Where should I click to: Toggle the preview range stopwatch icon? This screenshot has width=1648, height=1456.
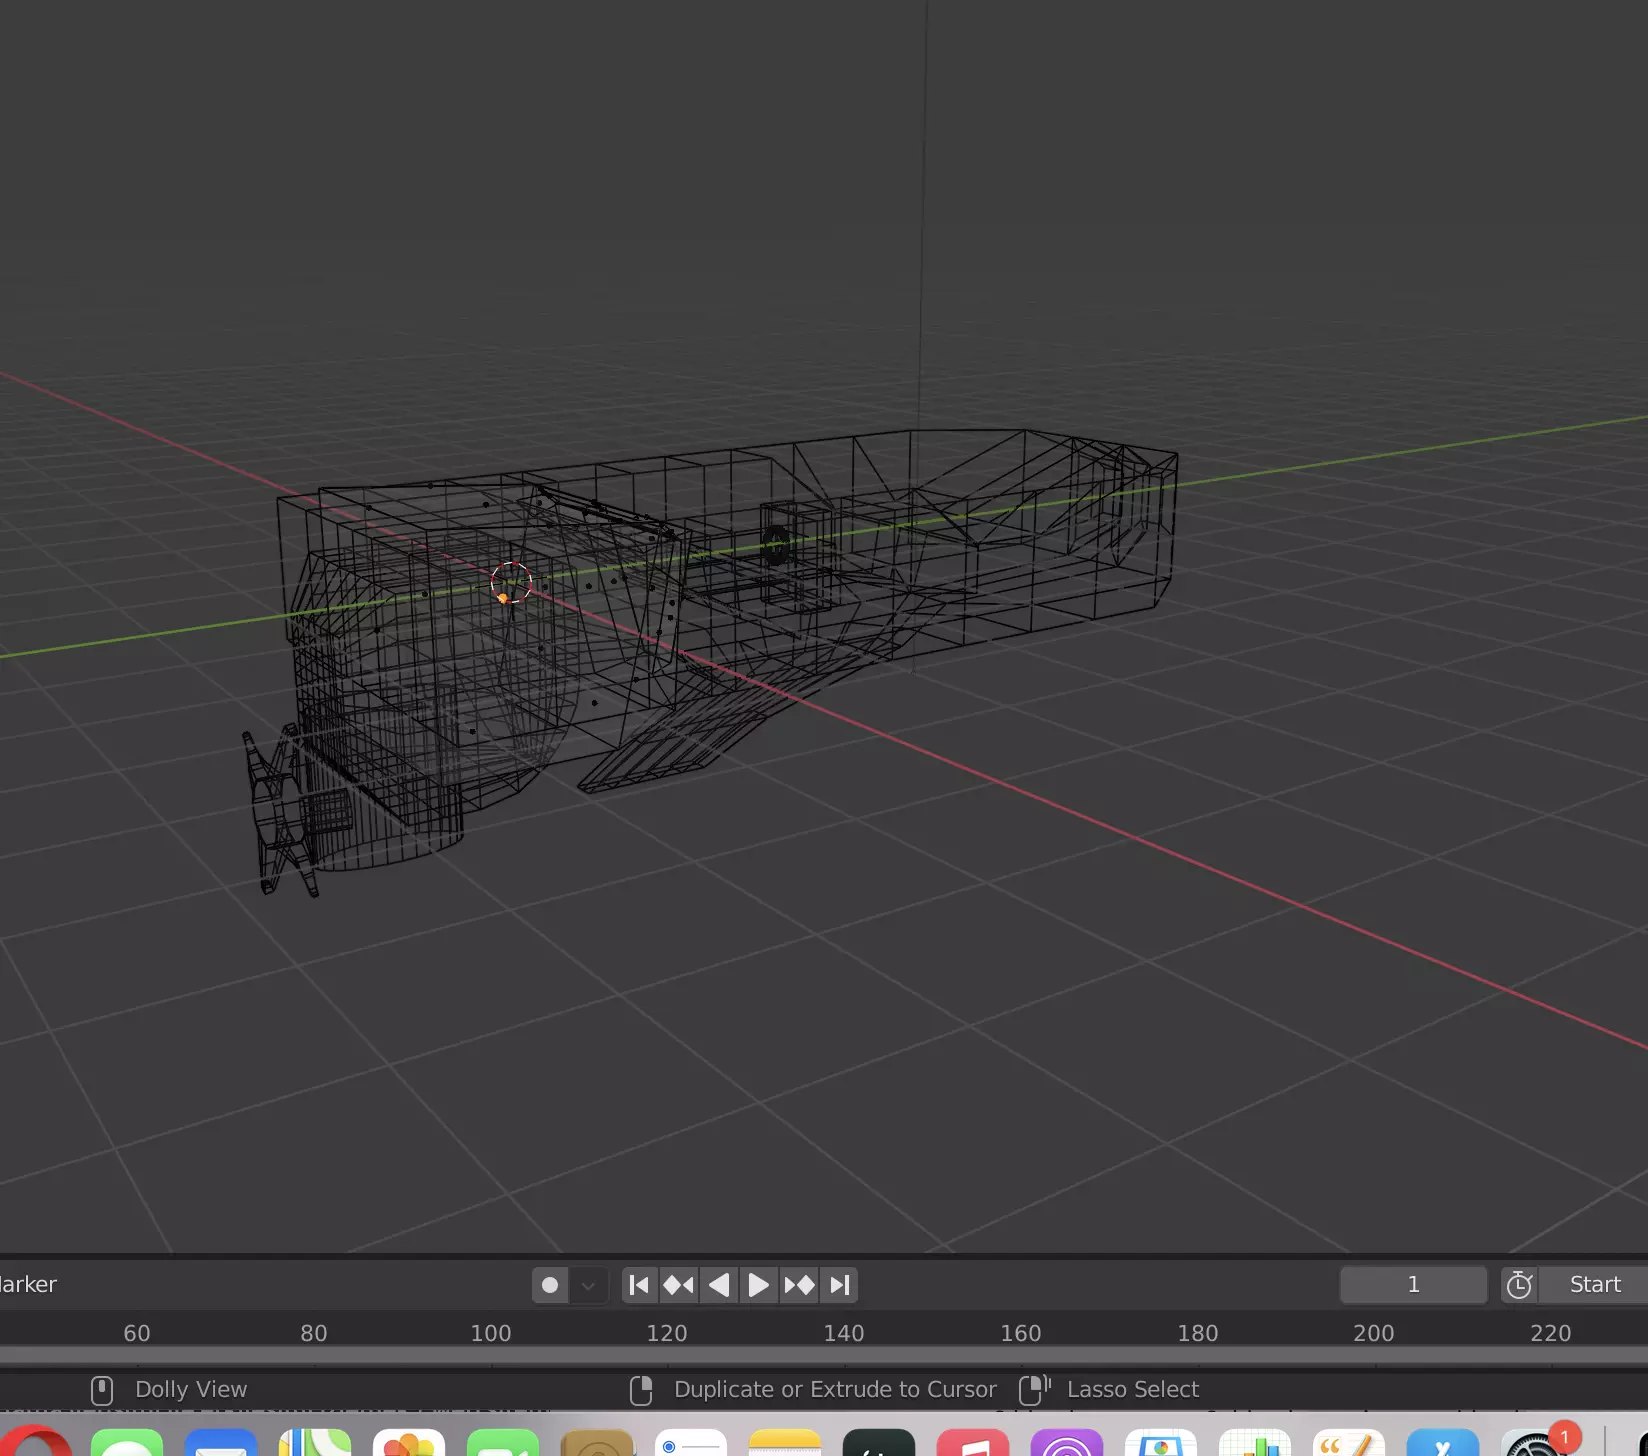(x=1519, y=1285)
